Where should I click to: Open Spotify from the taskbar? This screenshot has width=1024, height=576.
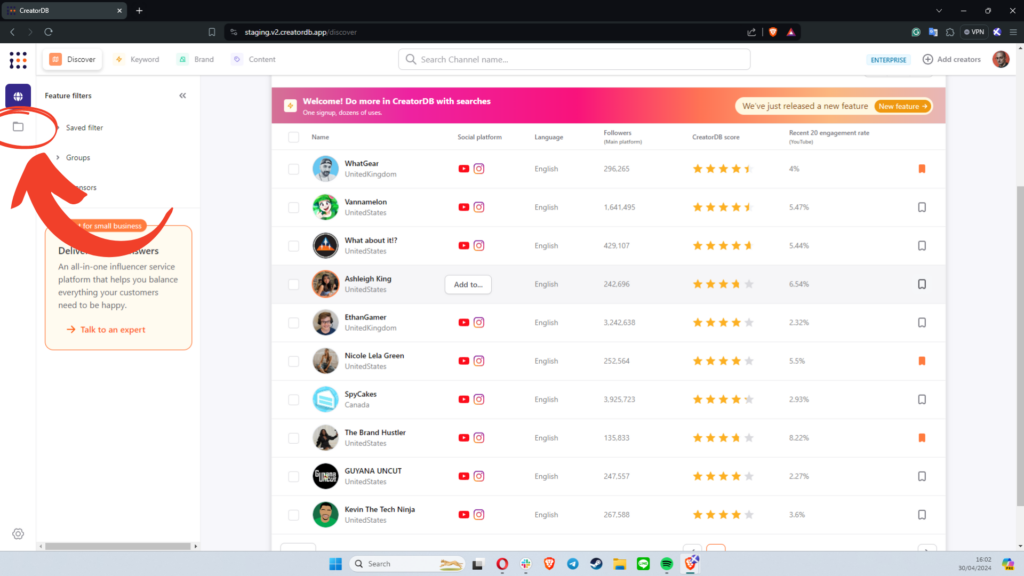tap(667, 564)
